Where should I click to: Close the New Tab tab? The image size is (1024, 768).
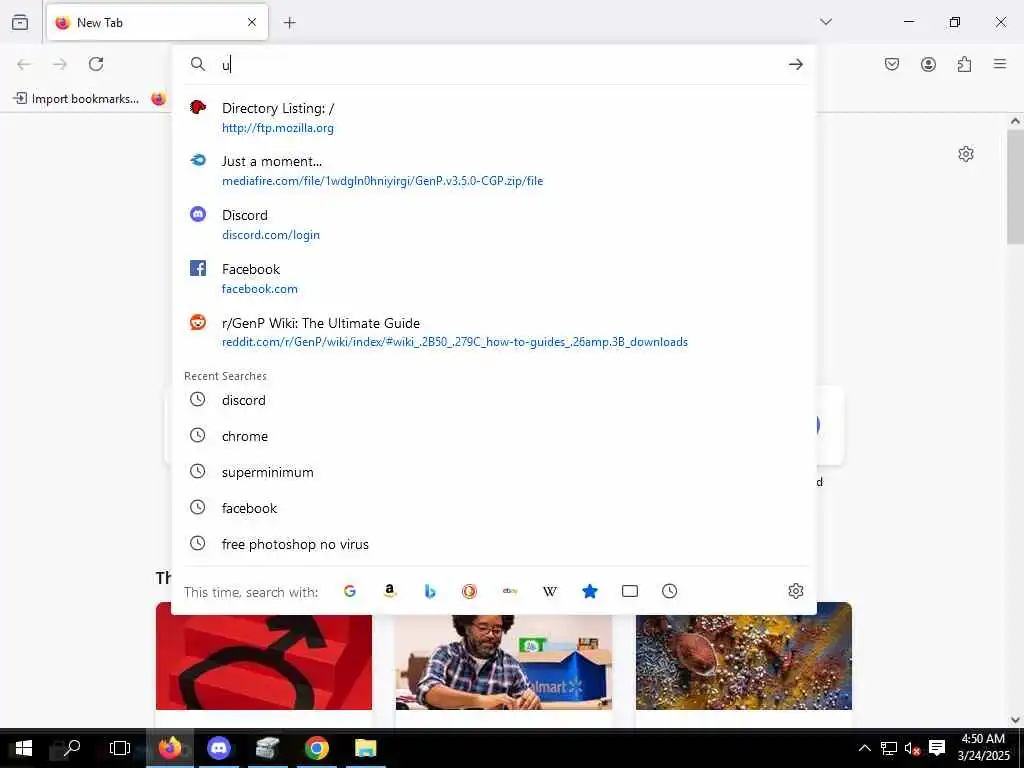251,22
